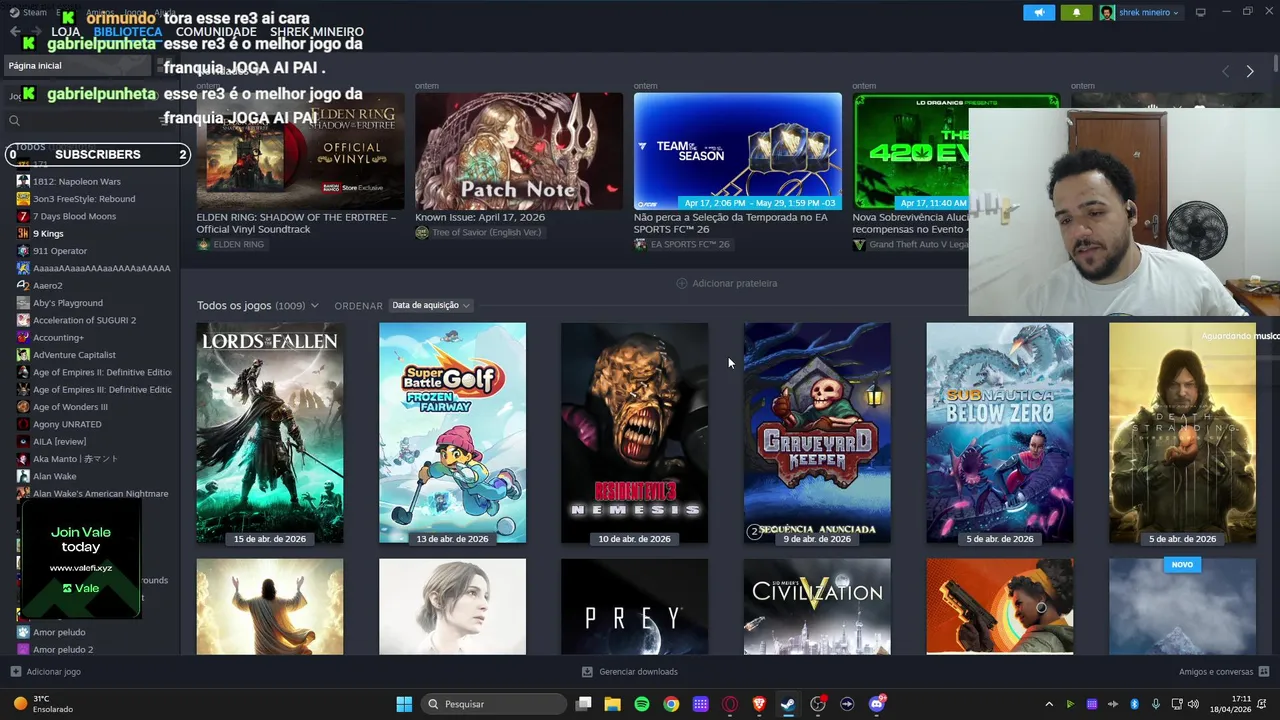Image resolution: width=1280 pixels, height=720 pixels.
Task: Open the Steam announcements megaphone button
Action: (x=1039, y=13)
